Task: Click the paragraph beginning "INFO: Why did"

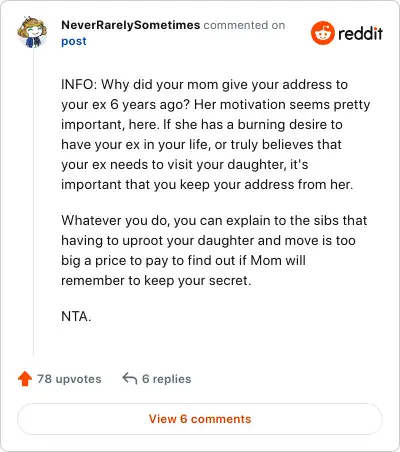Action: (x=216, y=134)
